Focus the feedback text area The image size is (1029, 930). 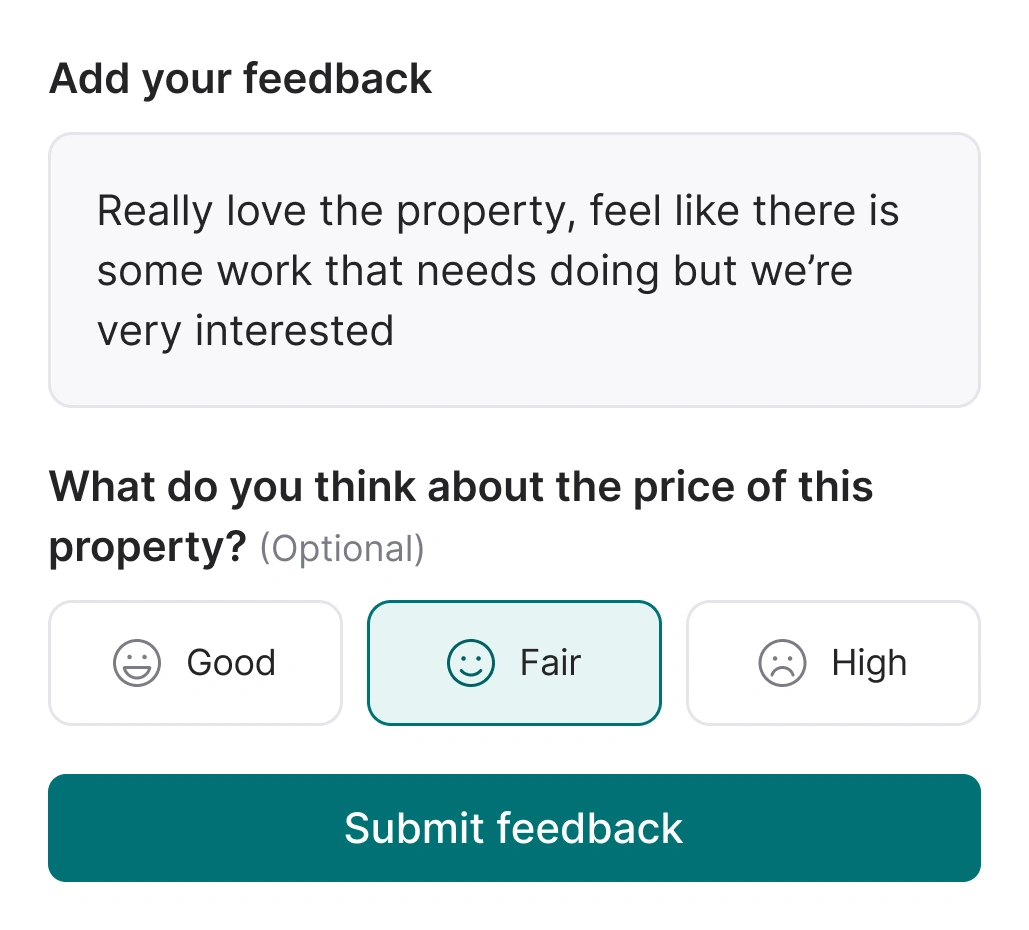tap(514, 270)
